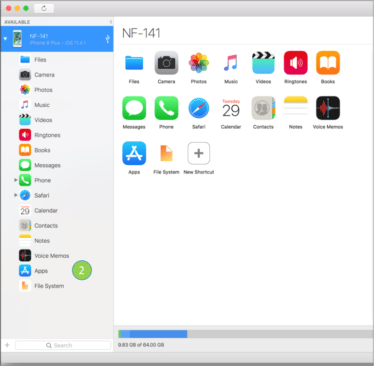Open the Camera icon in main grid
Image resolution: width=374 pixels, height=366 pixels.
point(166,63)
